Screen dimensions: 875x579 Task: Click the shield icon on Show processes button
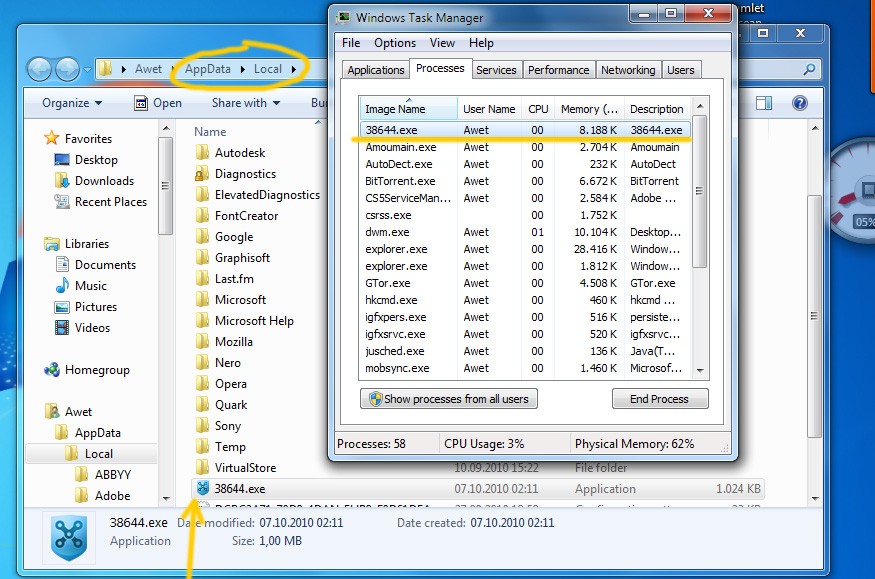coord(375,399)
